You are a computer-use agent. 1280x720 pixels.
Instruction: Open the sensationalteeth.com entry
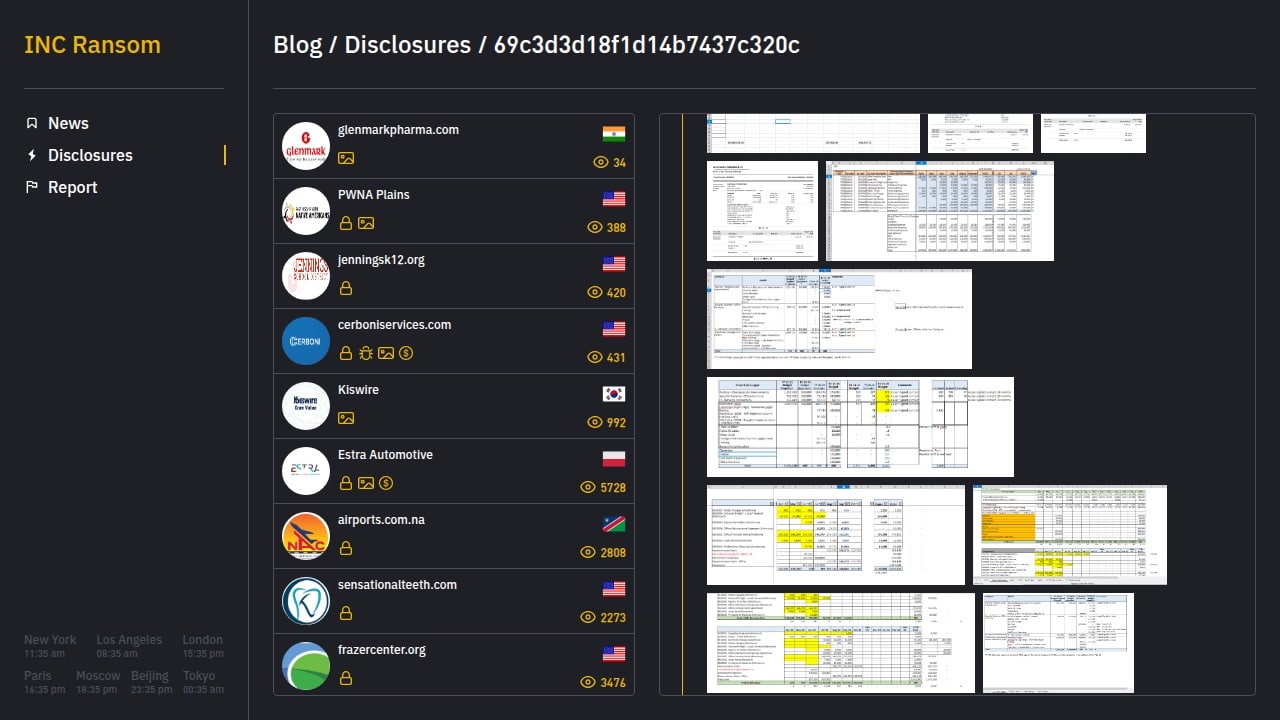pyautogui.click(x=454, y=601)
